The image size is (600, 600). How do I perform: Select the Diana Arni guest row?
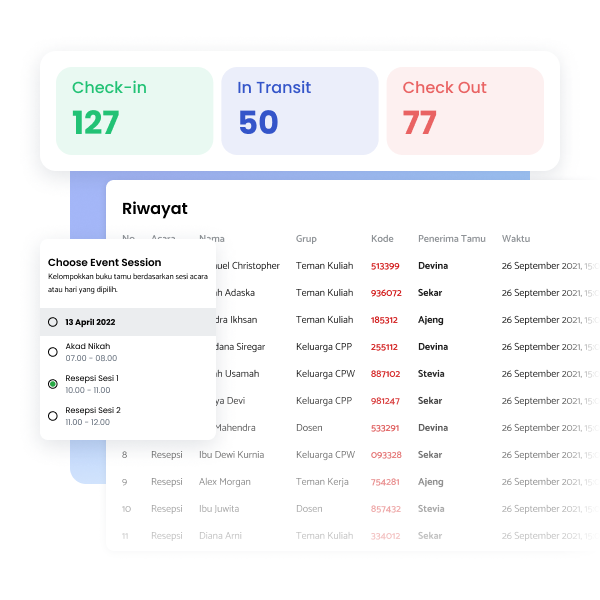point(220,536)
